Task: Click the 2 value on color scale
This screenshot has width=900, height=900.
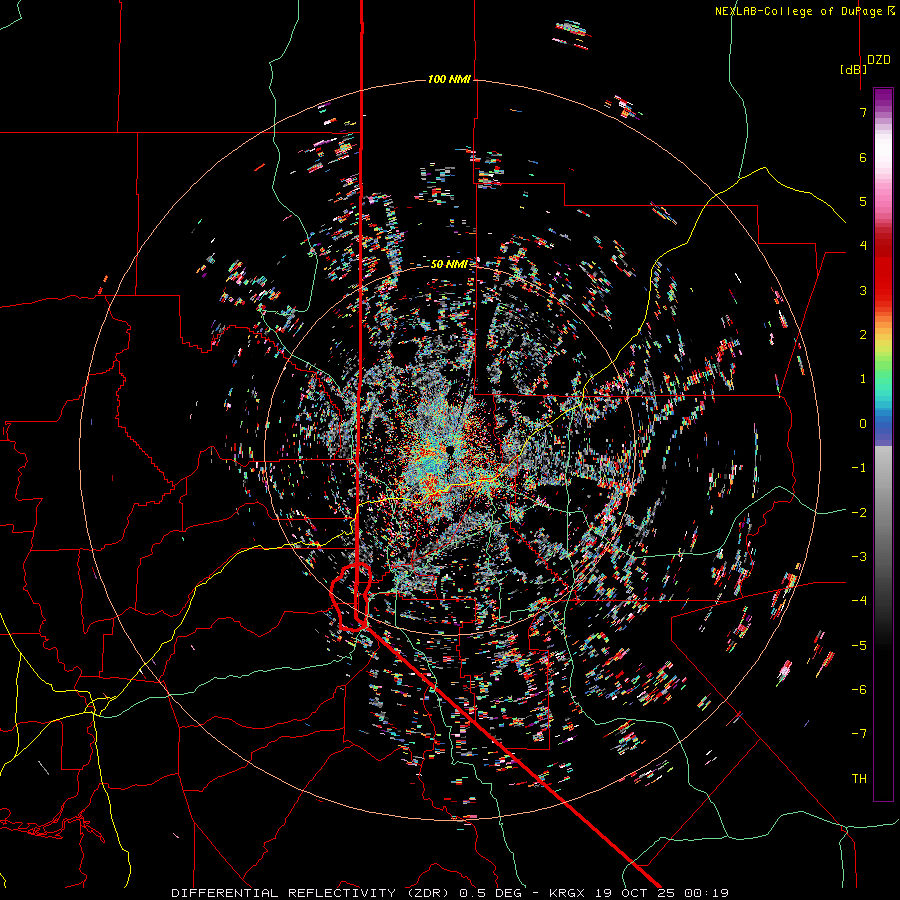Action: point(863,335)
